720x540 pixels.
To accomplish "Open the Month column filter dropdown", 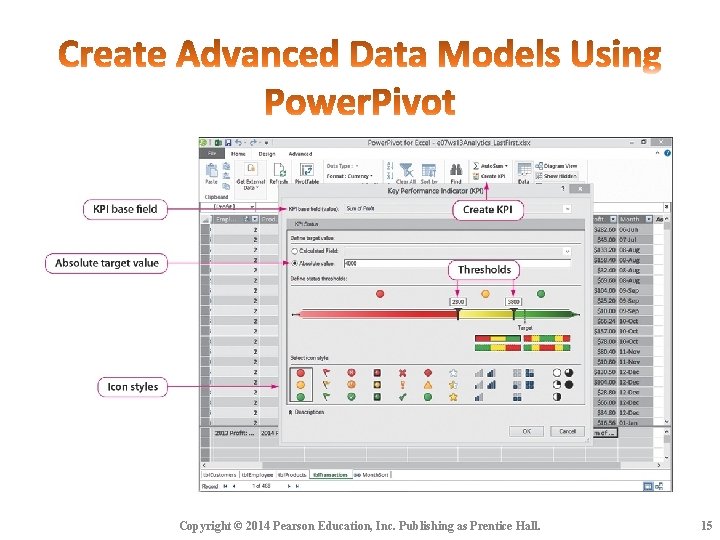I will coord(648,219).
